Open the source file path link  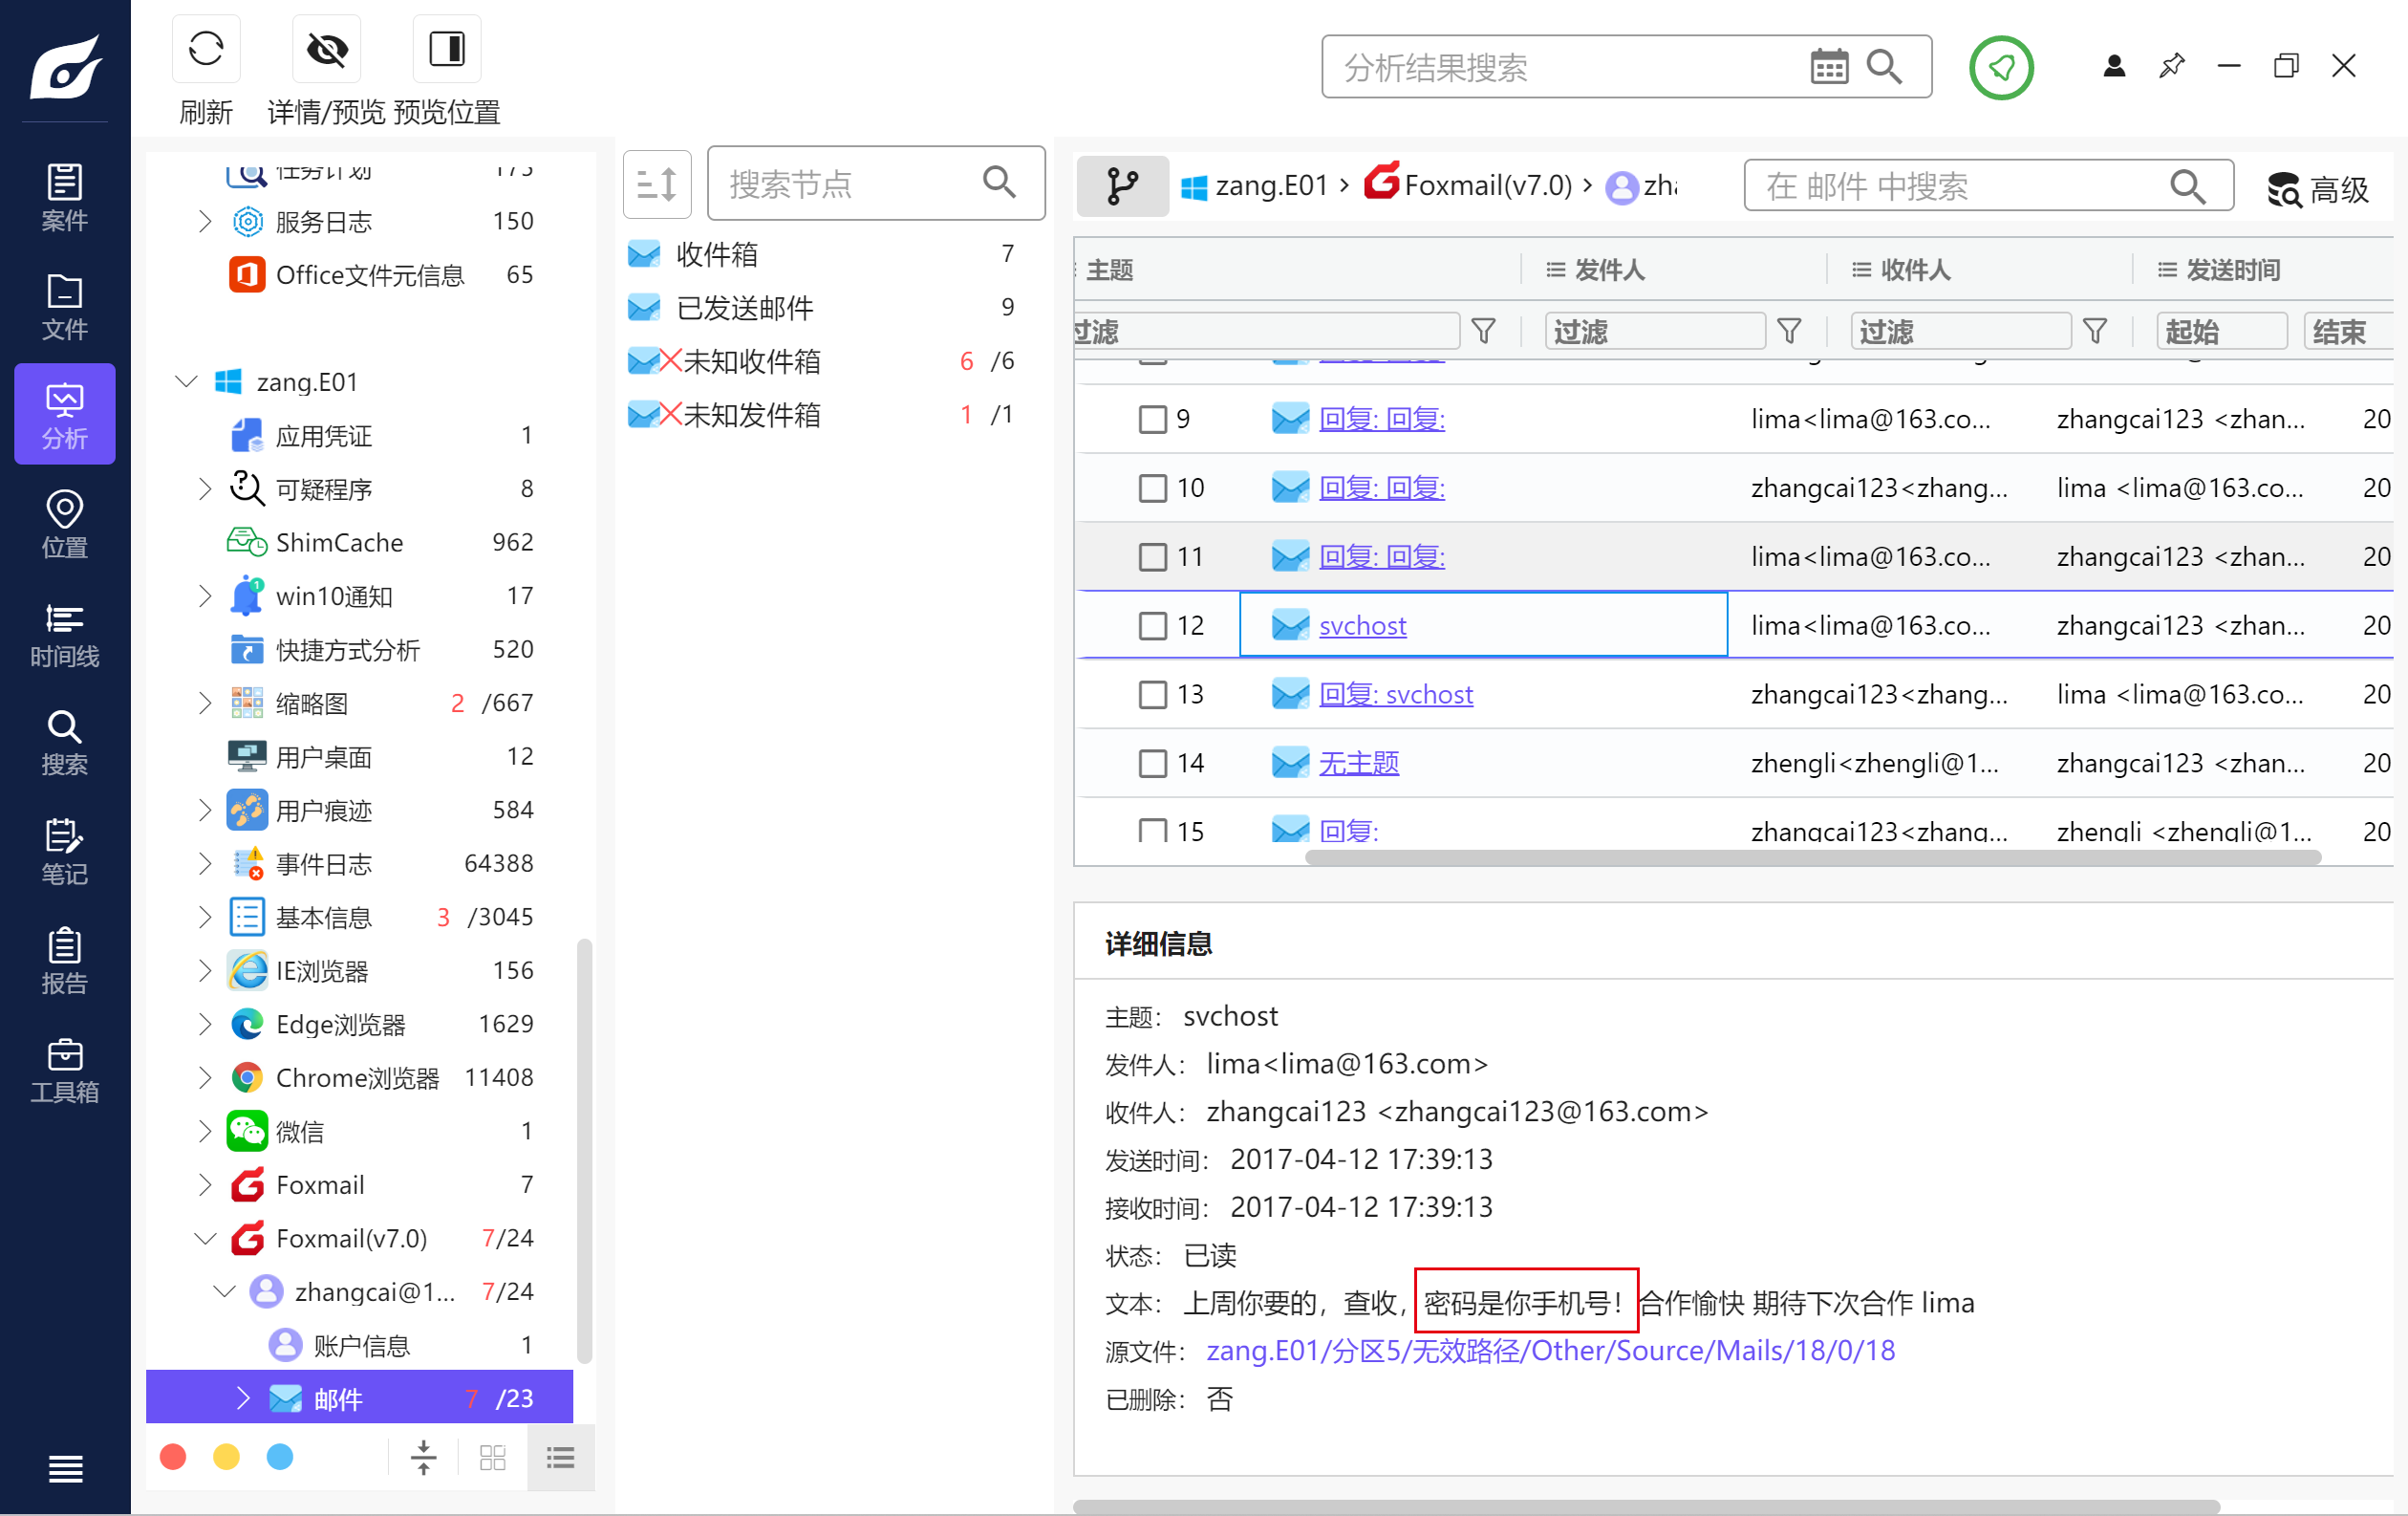coord(1550,1351)
